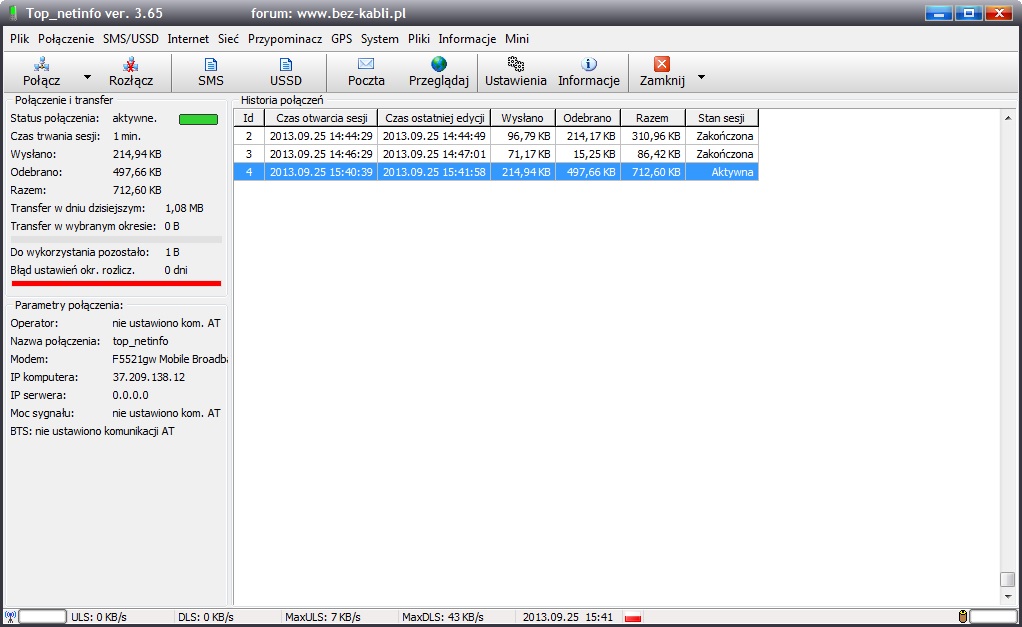The height and width of the screenshot is (627, 1022).
Task: Open the SMS toolbar icon
Action: pos(211,64)
